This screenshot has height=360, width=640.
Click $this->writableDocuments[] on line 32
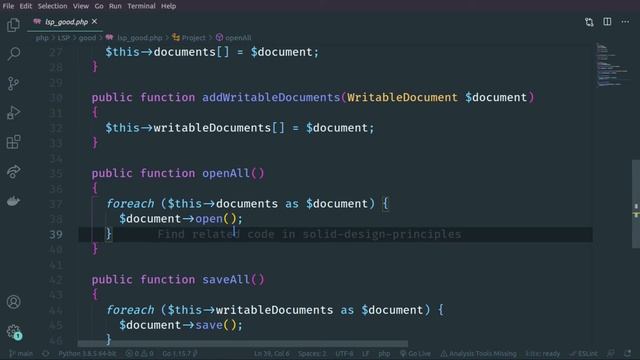click(x=195, y=128)
